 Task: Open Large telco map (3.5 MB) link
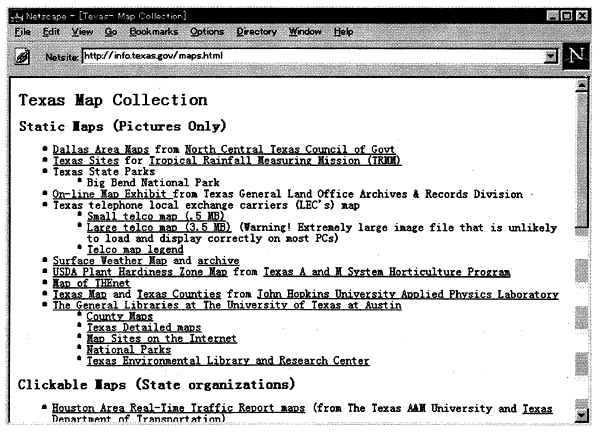click(159, 227)
